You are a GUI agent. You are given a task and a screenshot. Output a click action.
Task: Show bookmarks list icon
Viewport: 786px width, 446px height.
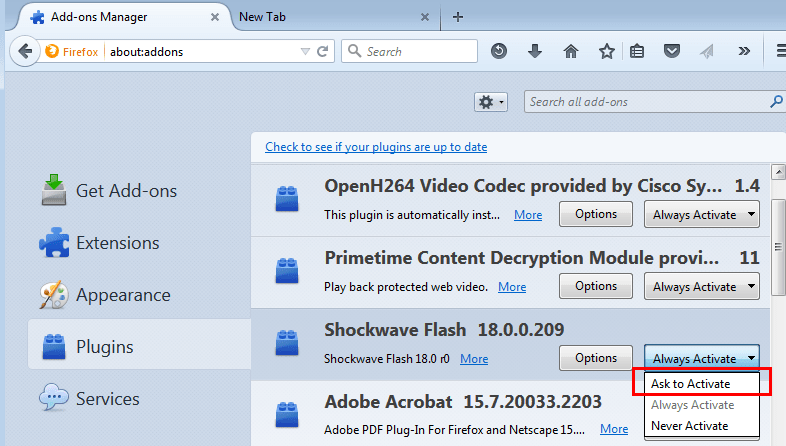click(x=637, y=51)
